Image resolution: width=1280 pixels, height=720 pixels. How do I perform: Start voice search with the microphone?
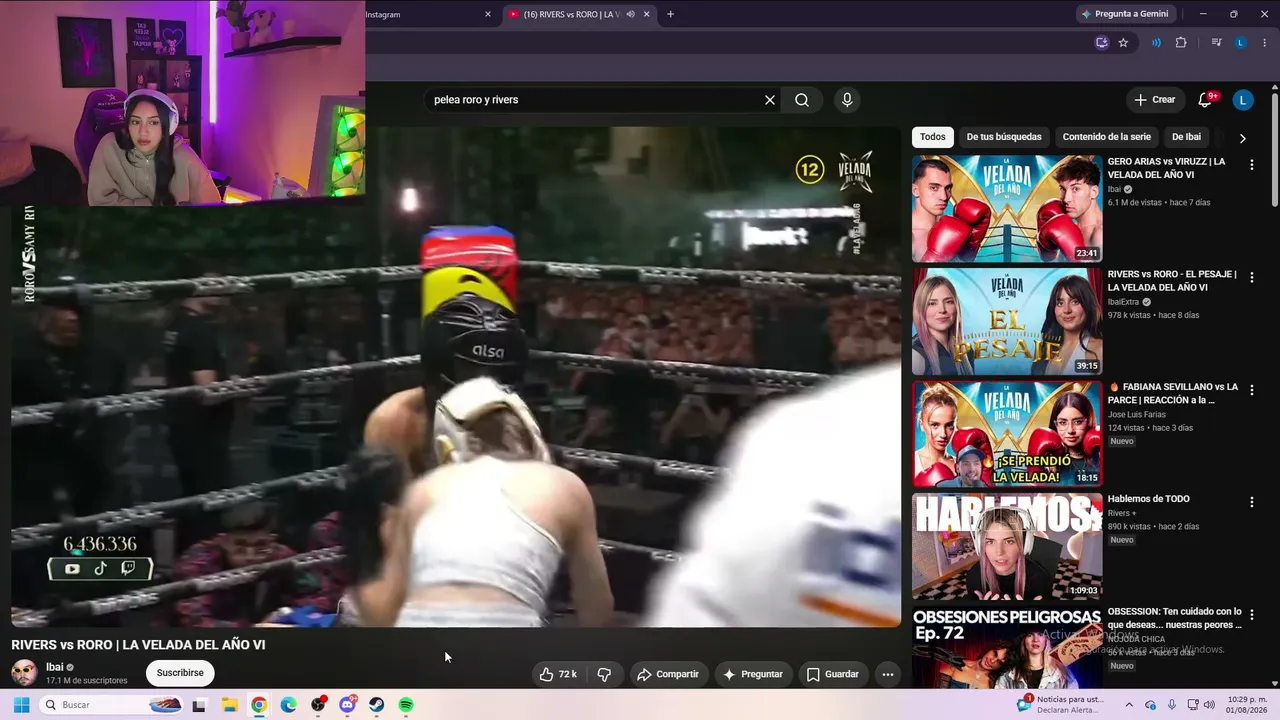coord(847,100)
